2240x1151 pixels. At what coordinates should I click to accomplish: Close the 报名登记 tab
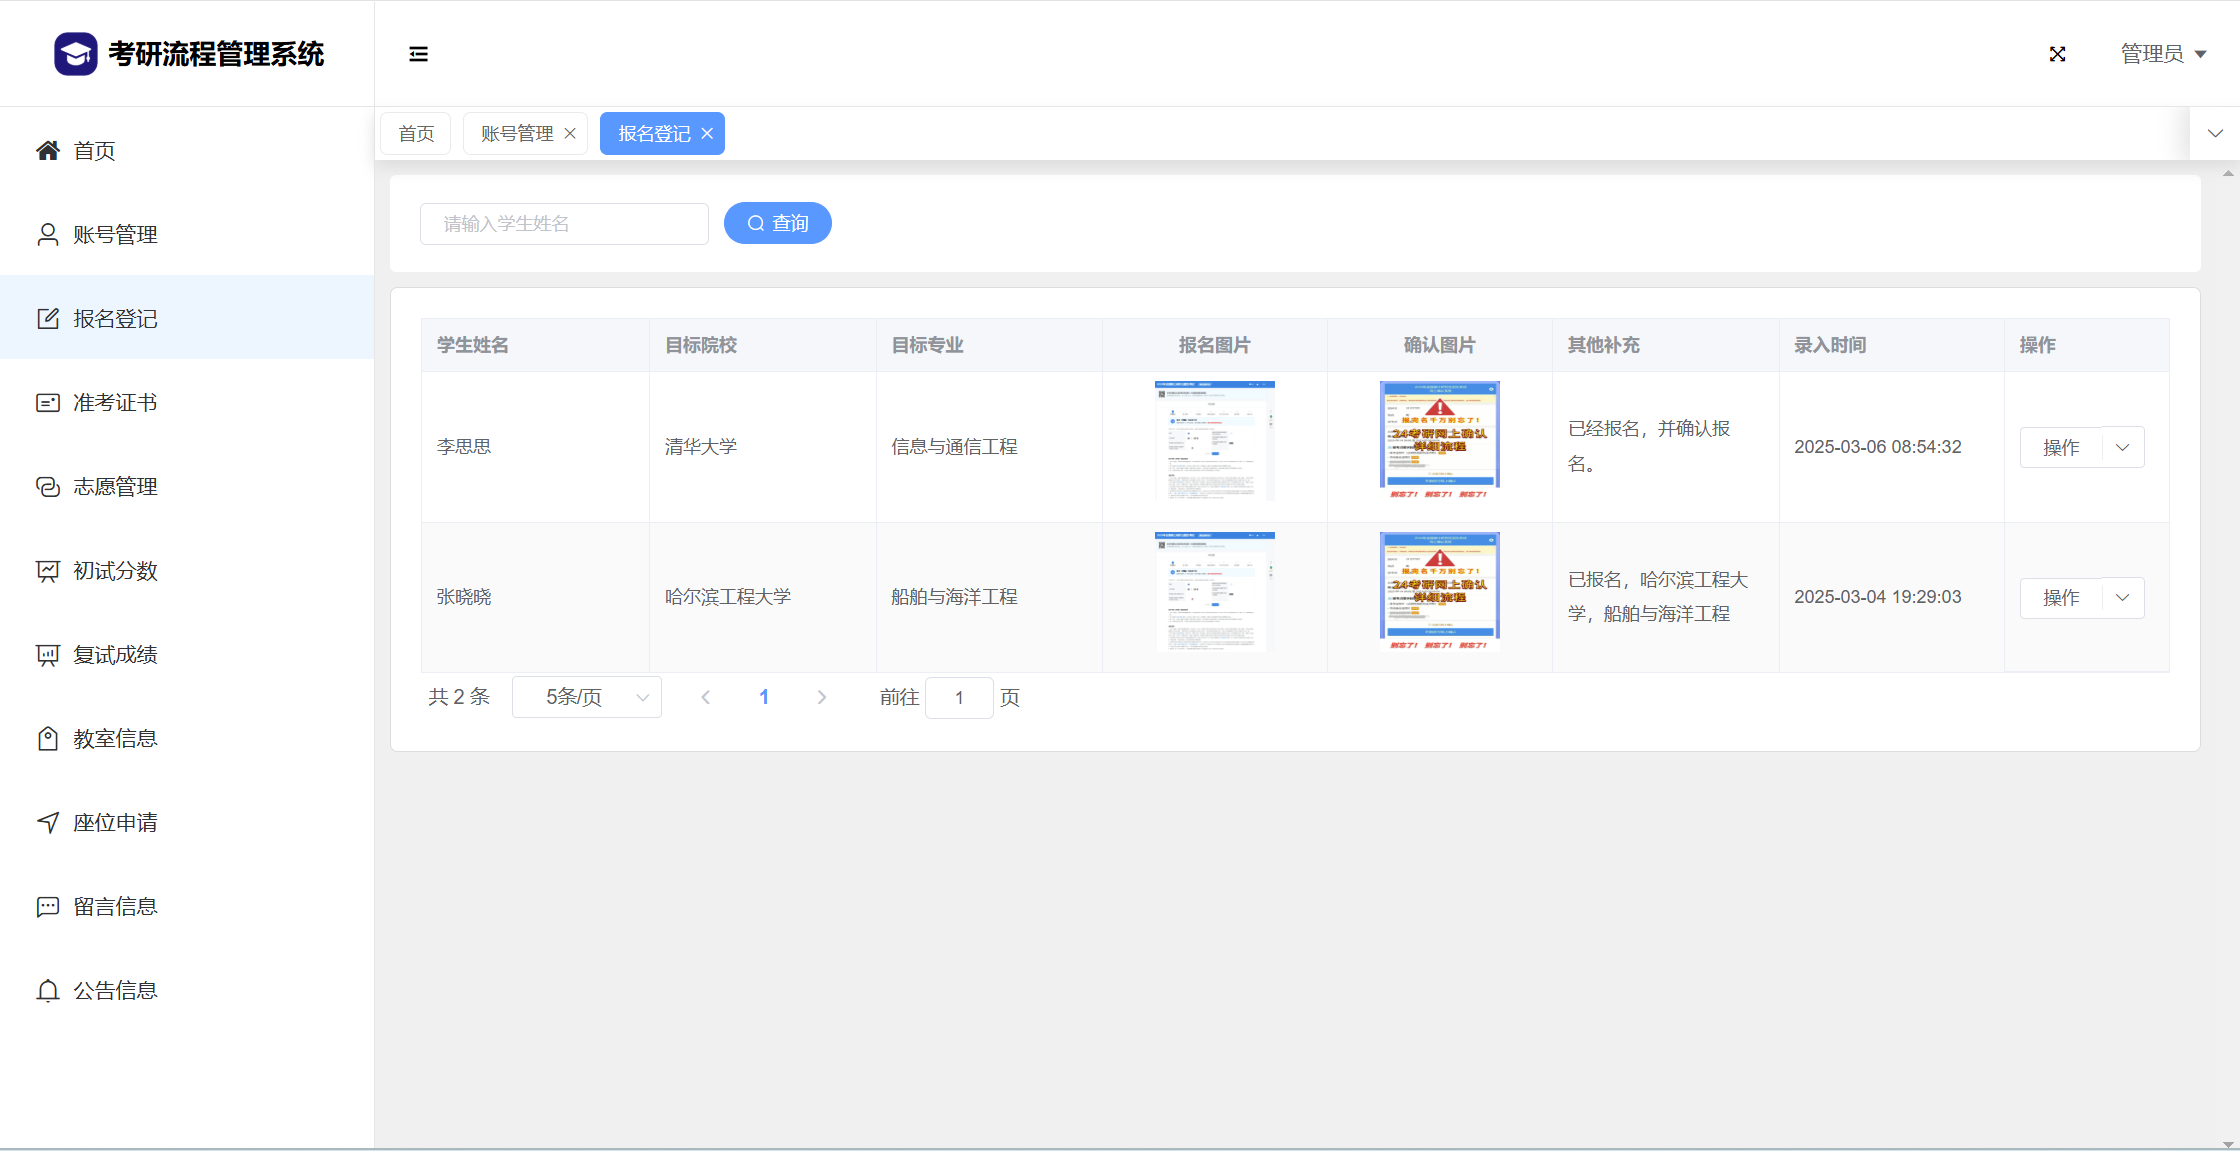707,134
